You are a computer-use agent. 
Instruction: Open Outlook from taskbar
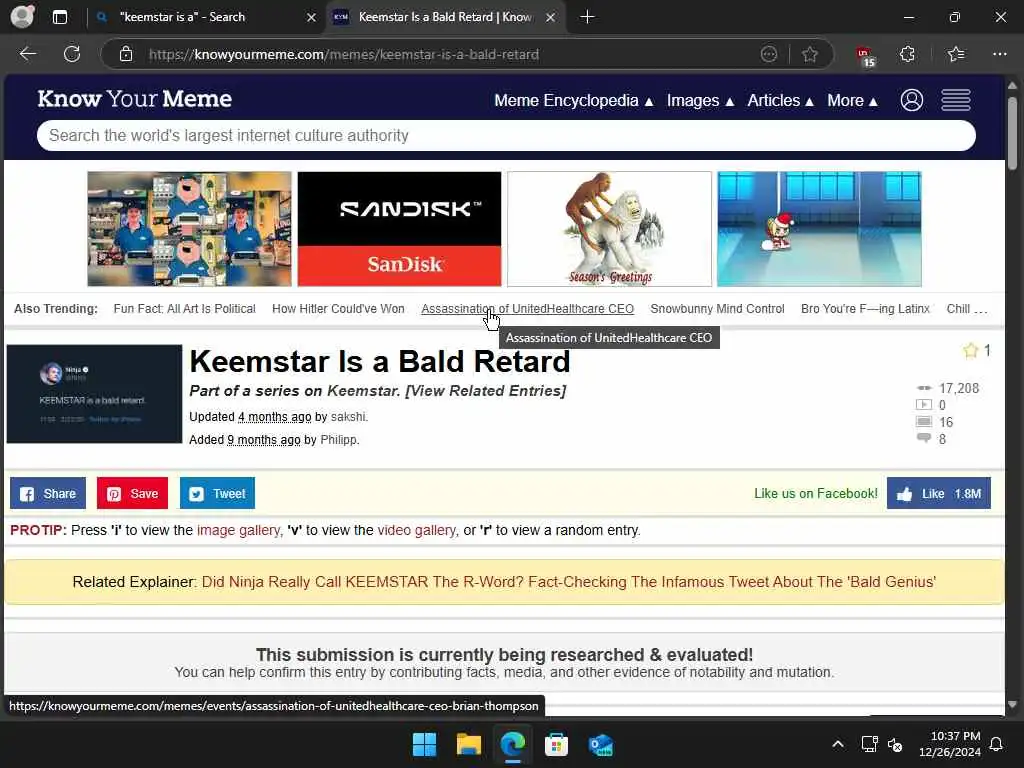coord(600,744)
